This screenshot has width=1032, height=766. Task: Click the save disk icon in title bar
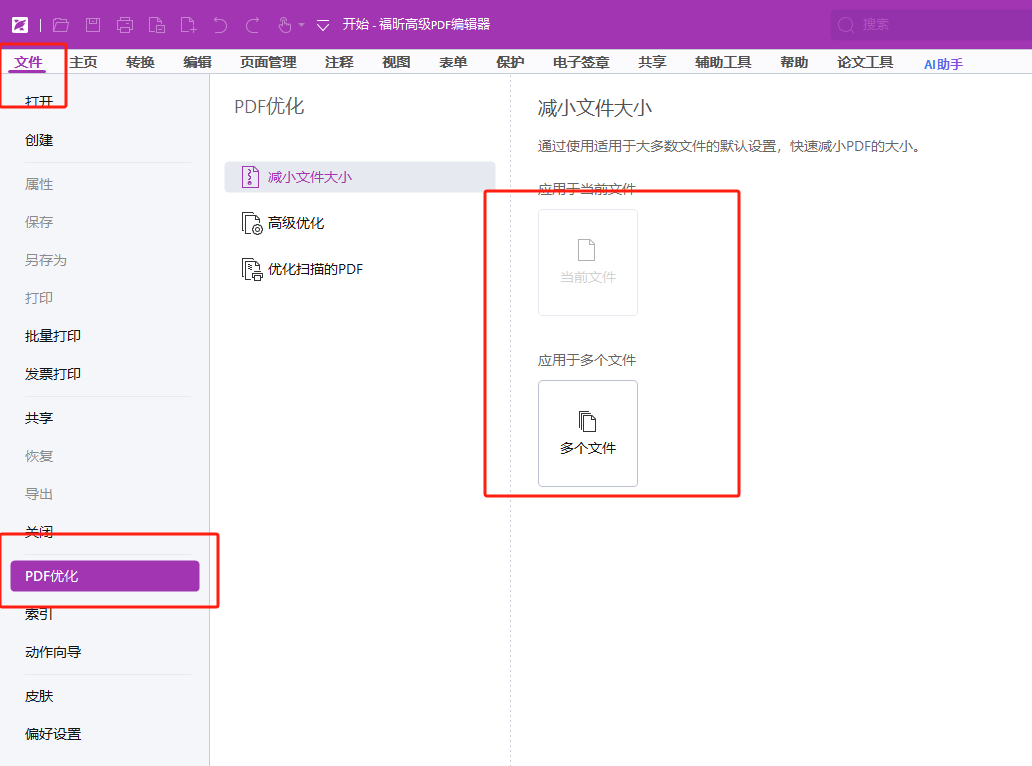(93, 24)
